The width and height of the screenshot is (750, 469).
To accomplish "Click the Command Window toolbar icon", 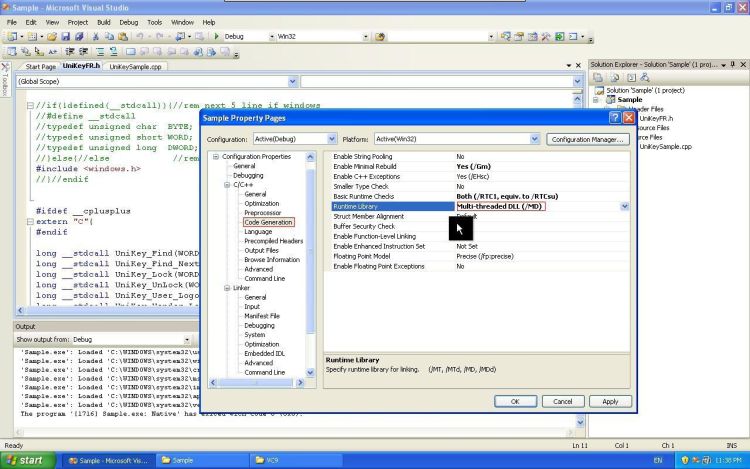I will click(x=573, y=36).
